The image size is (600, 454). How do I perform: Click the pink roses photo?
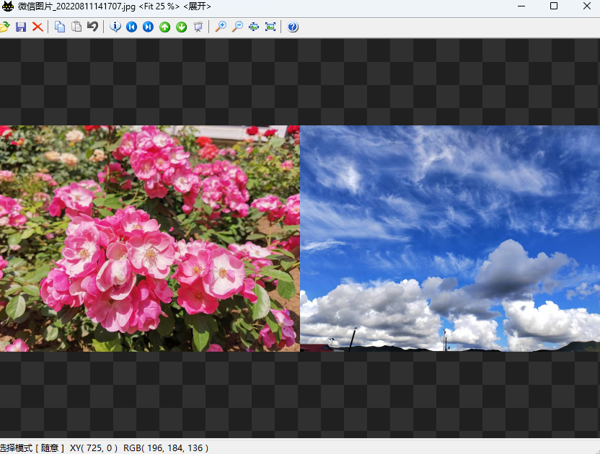click(x=150, y=238)
